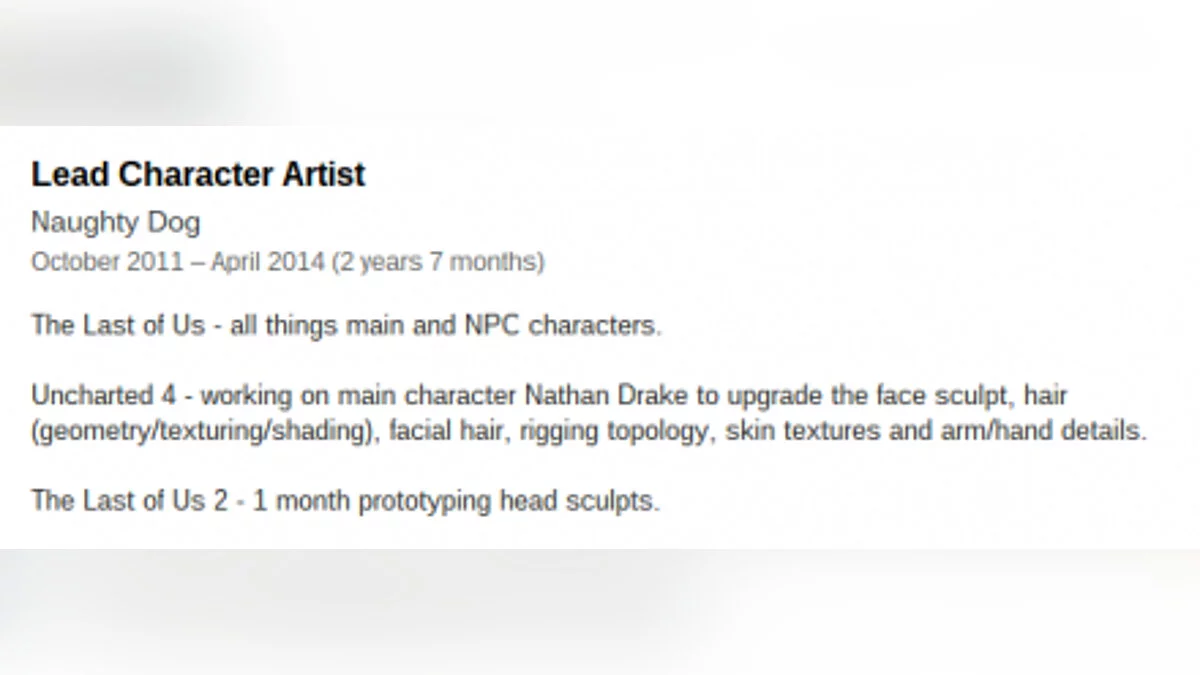Open the Naughty Dog company link
1200x675 pixels.
click(x=115, y=222)
